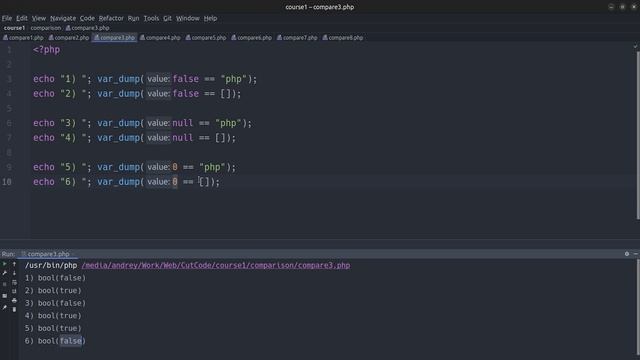Minimize the course1 window

click(611, 7)
